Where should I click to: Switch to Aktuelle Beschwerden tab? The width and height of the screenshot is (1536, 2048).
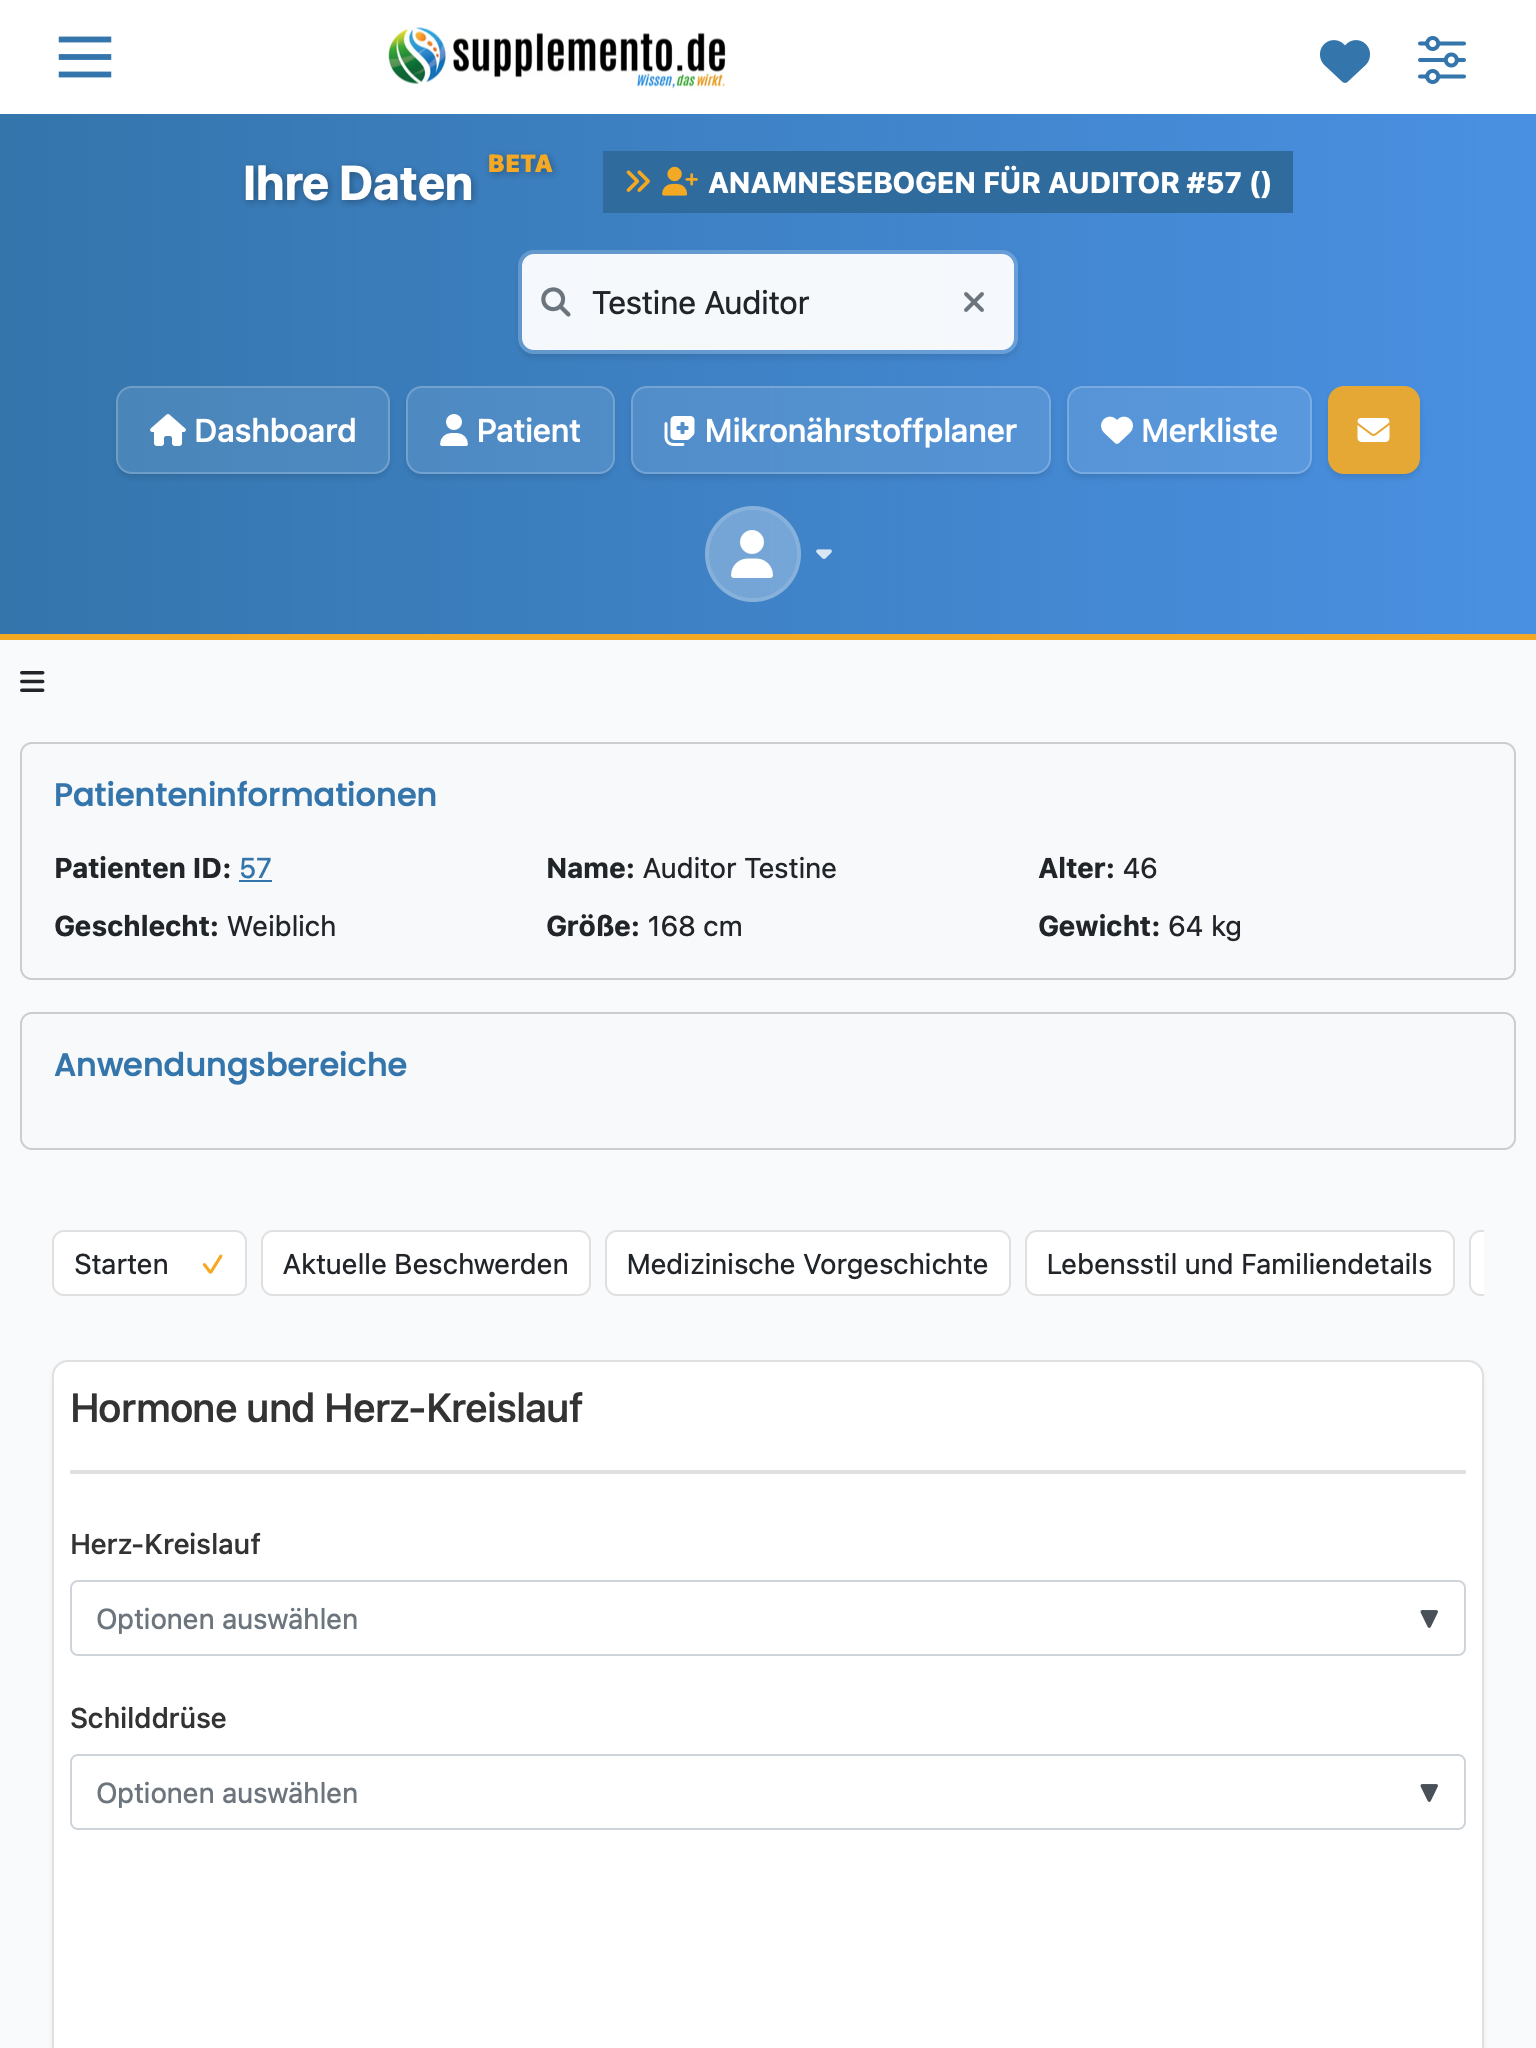pos(426,1264)
